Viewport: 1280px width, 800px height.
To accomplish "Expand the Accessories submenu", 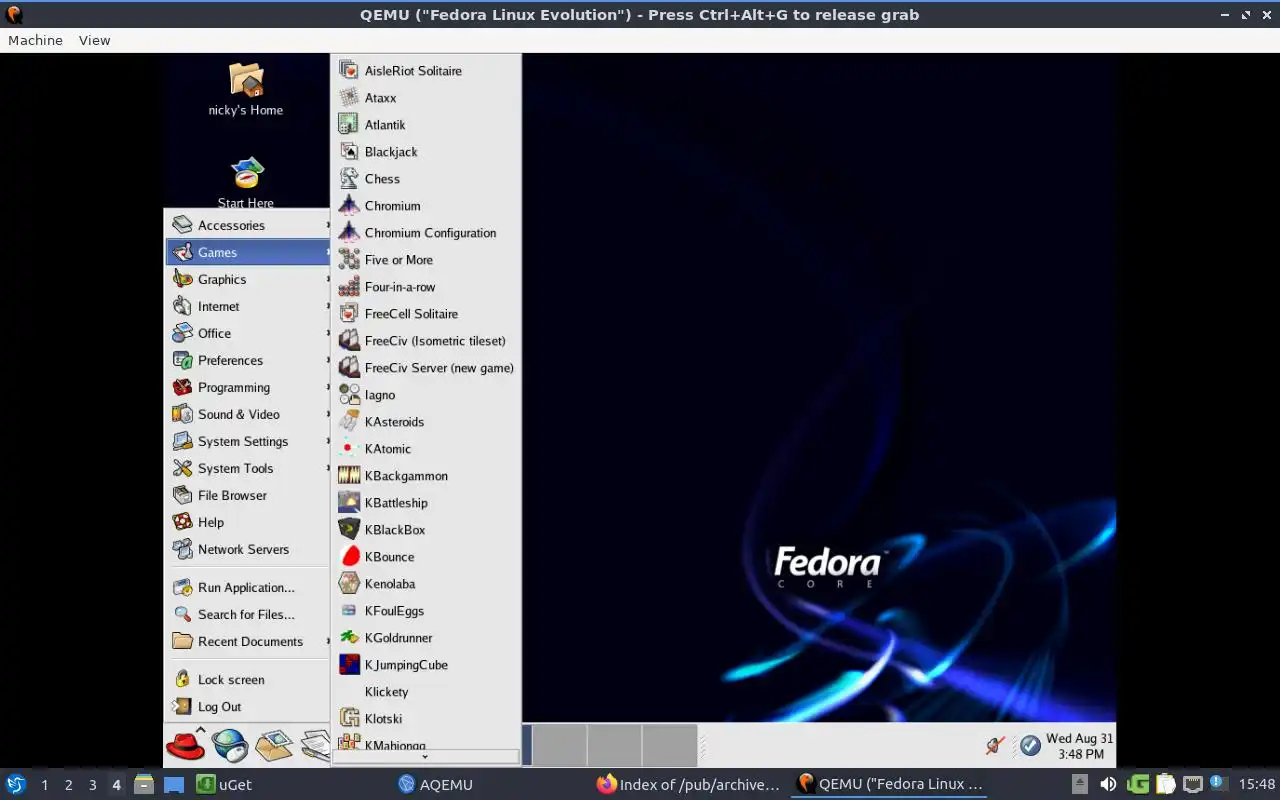I will [x=248, y=226].
